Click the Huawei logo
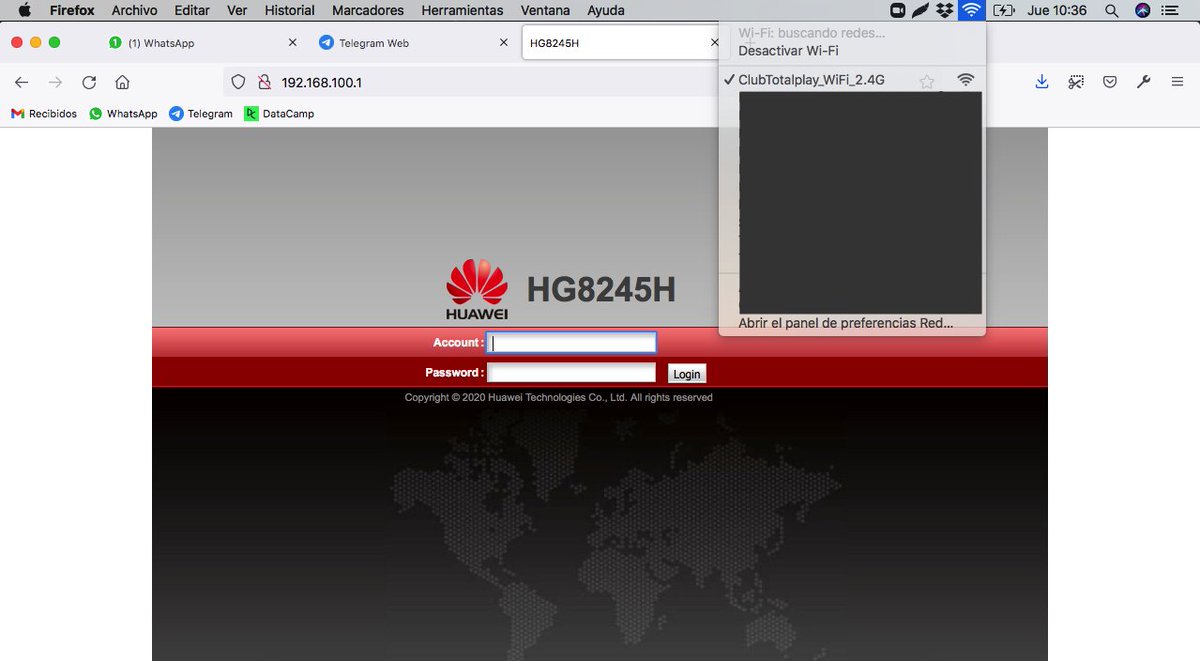The height and width of the screenshot is (661, 1200). [x=477, y=289]
